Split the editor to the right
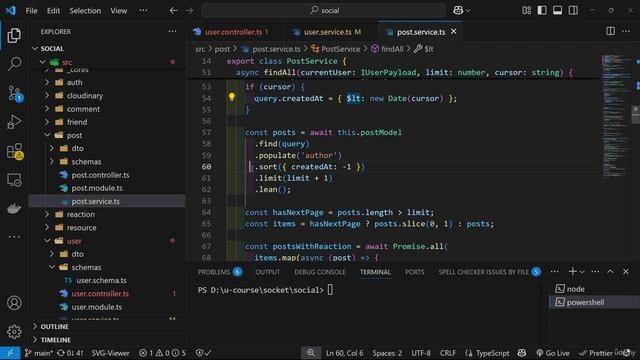Viewport: 640px width, 360px height. pos(610,31)
